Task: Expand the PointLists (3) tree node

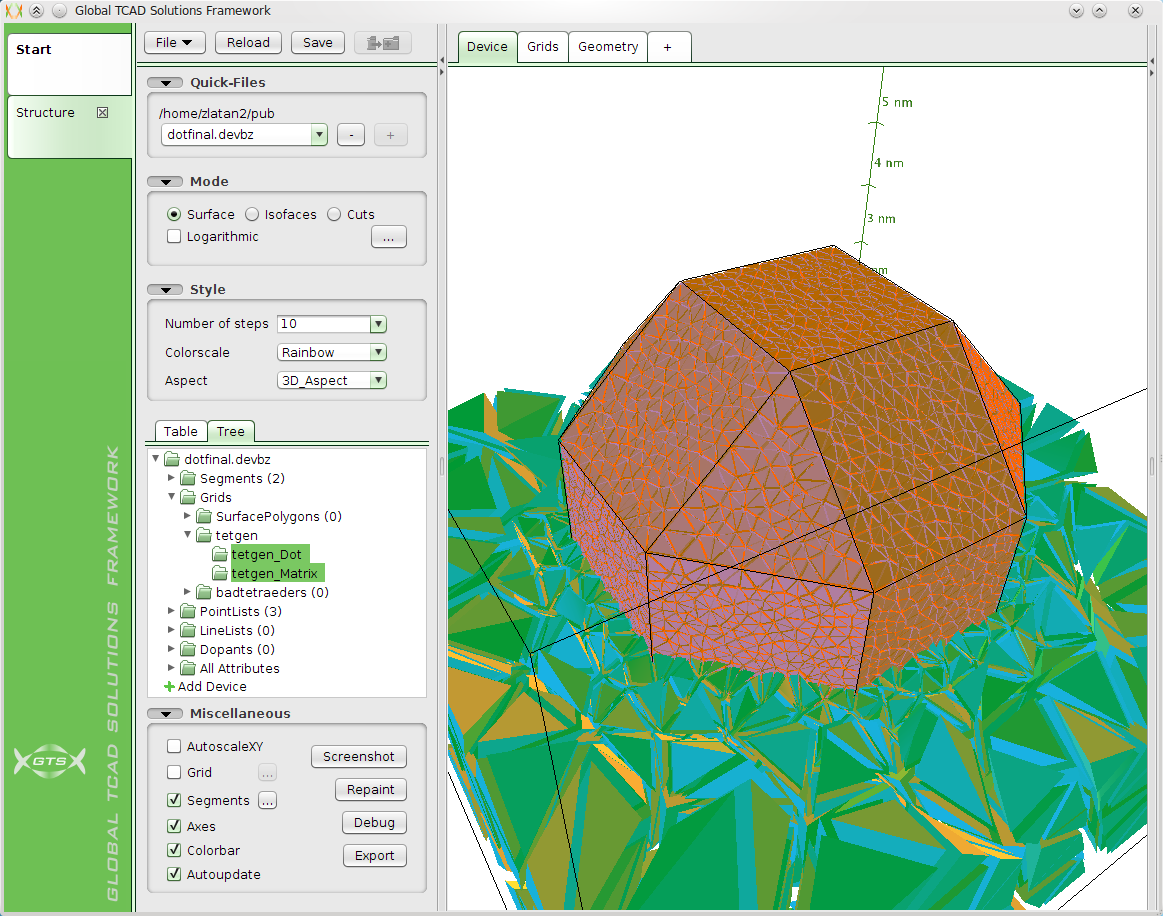Action: click(172, 612)
